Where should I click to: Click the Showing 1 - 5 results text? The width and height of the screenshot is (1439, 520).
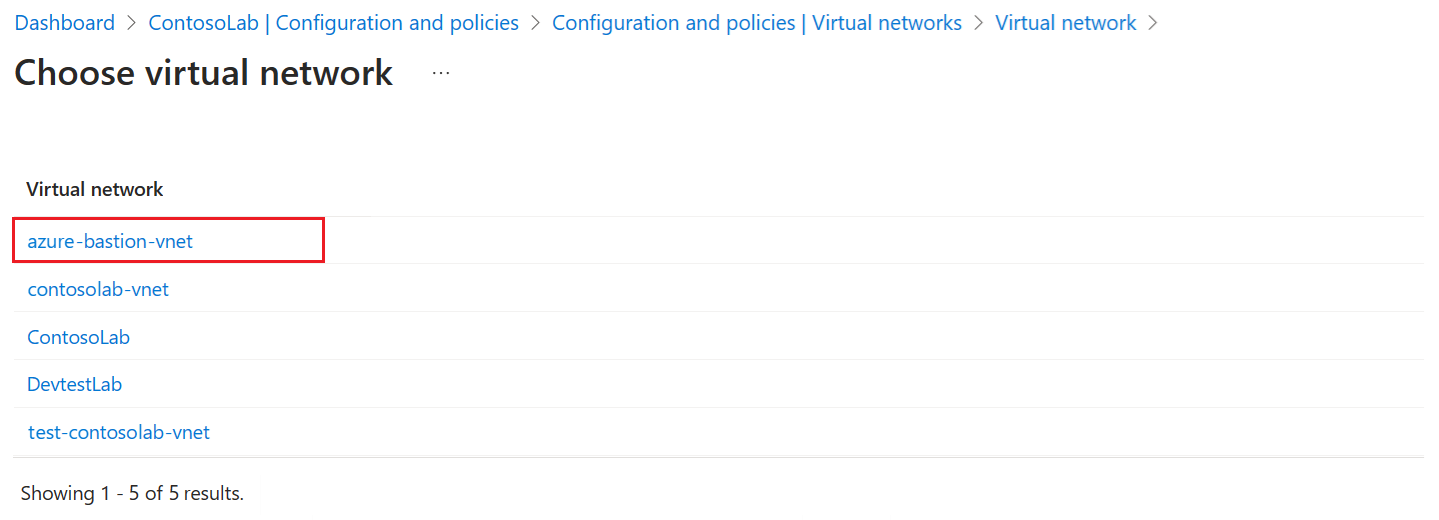click(x=132, y=492)
